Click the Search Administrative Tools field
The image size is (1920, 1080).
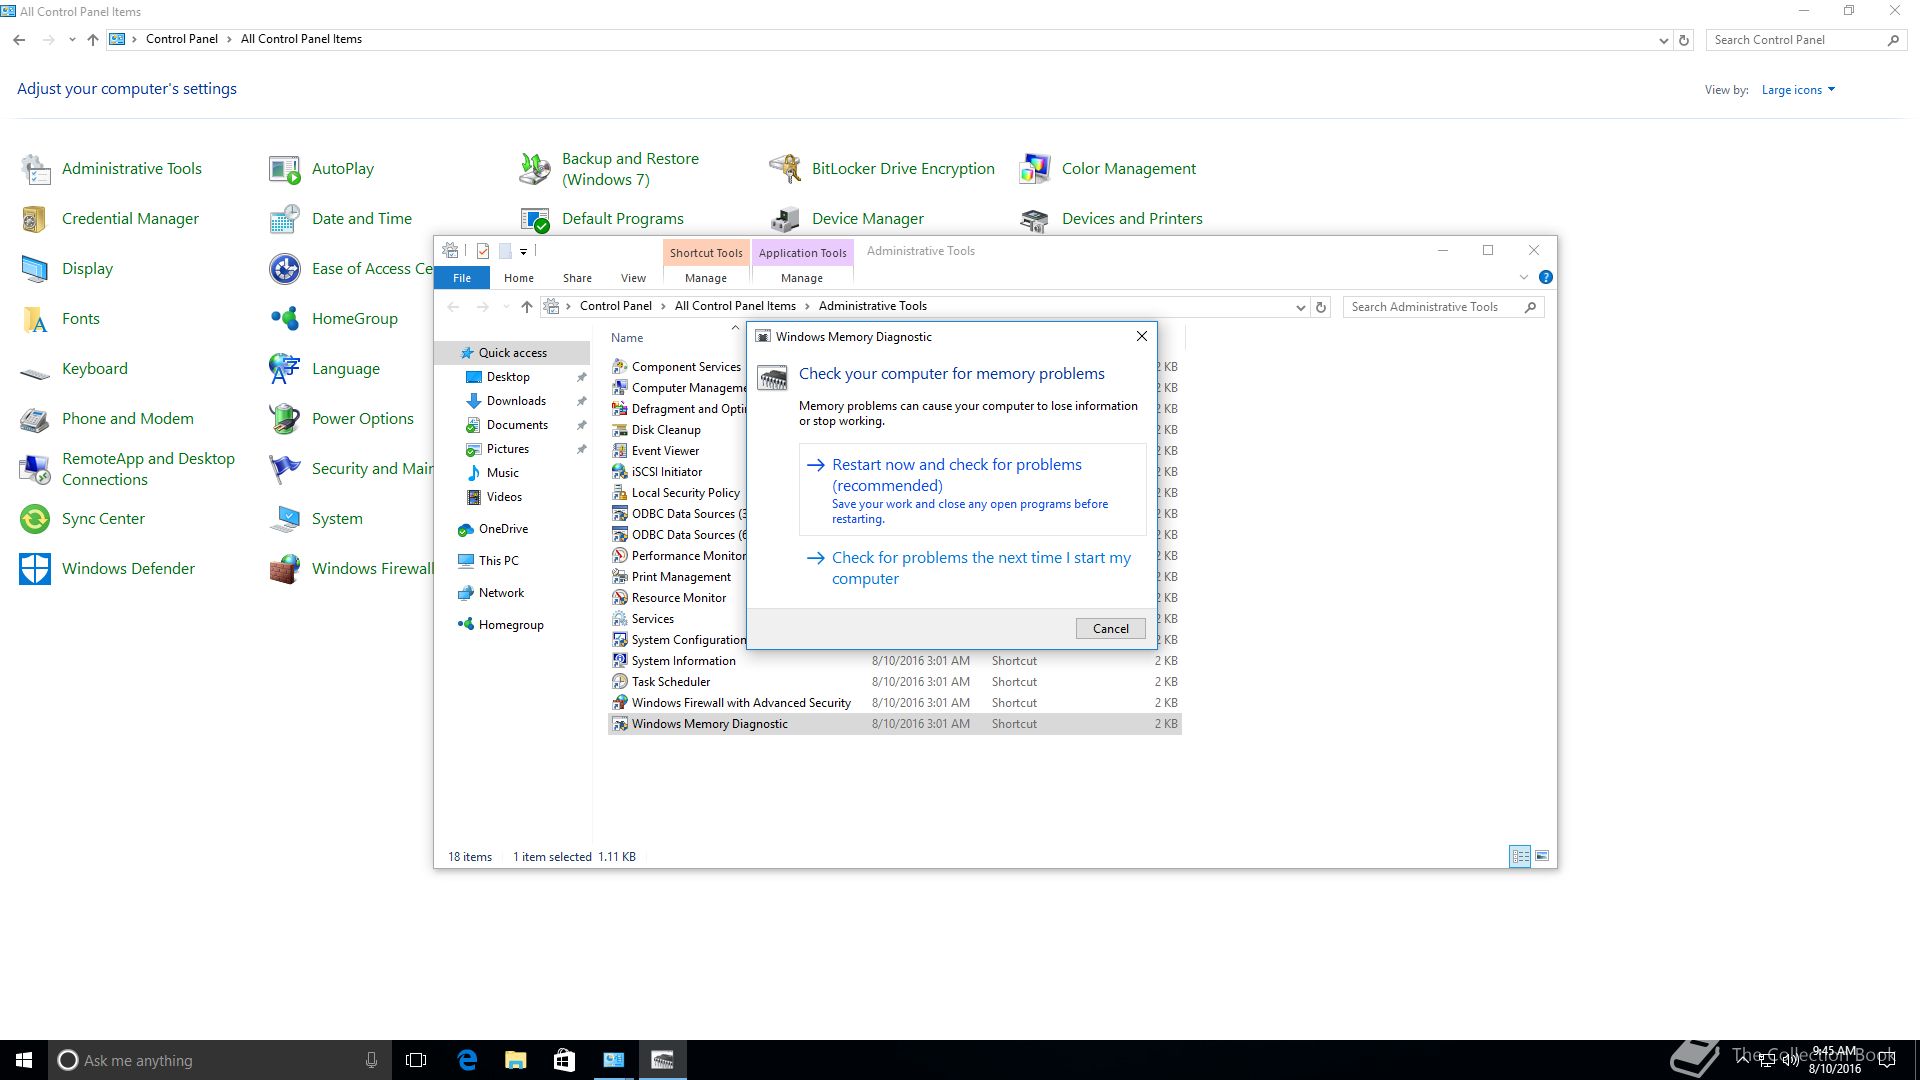click(x=1435, y=307)
